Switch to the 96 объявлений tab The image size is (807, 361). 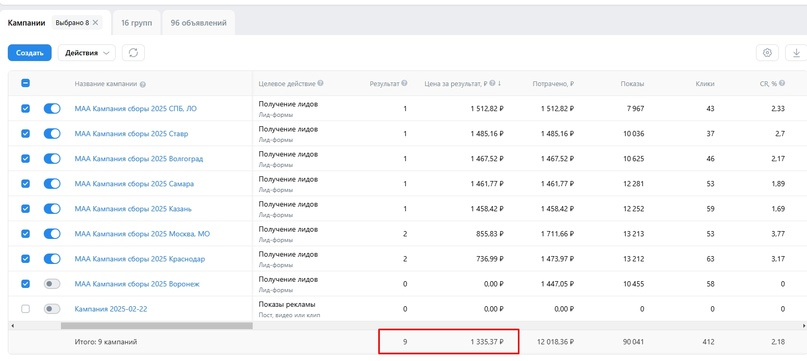click(x=198, y=23)
